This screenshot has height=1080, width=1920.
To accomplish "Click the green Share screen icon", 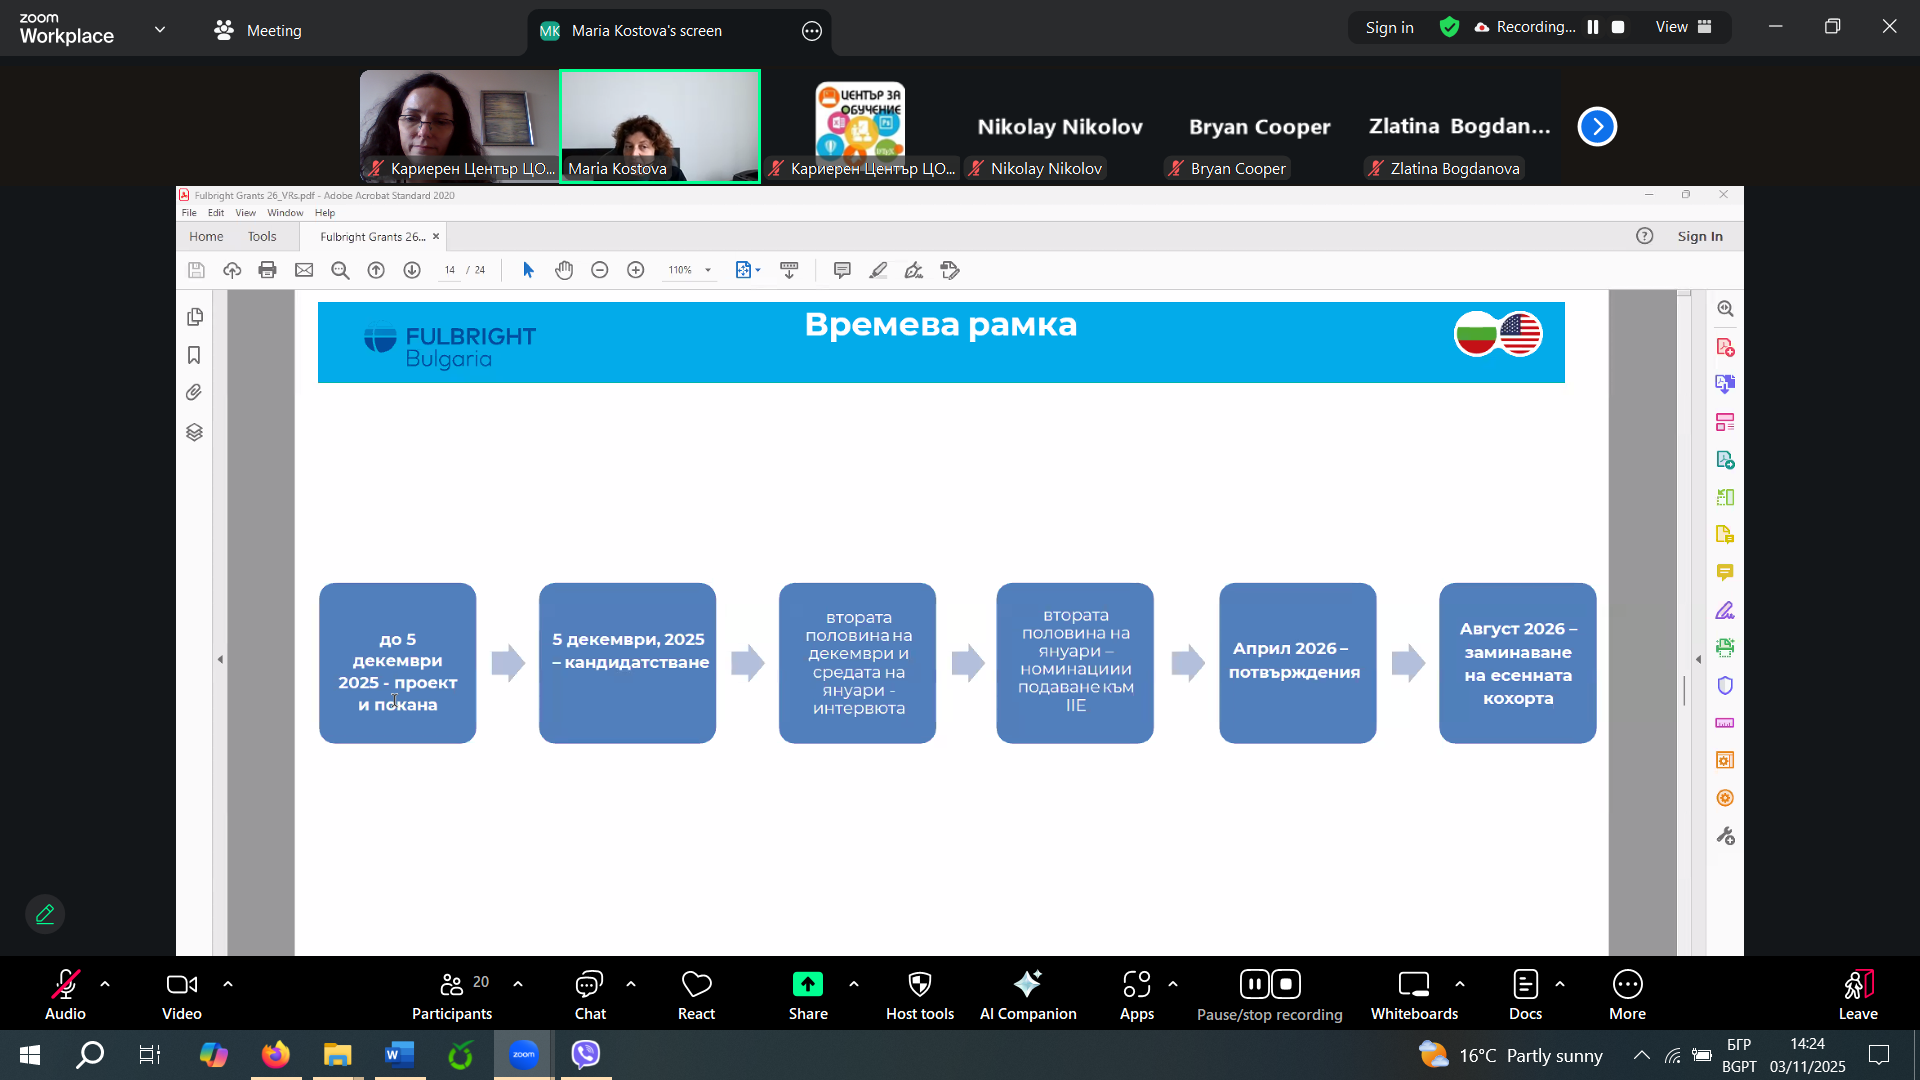I will point(807,985).
